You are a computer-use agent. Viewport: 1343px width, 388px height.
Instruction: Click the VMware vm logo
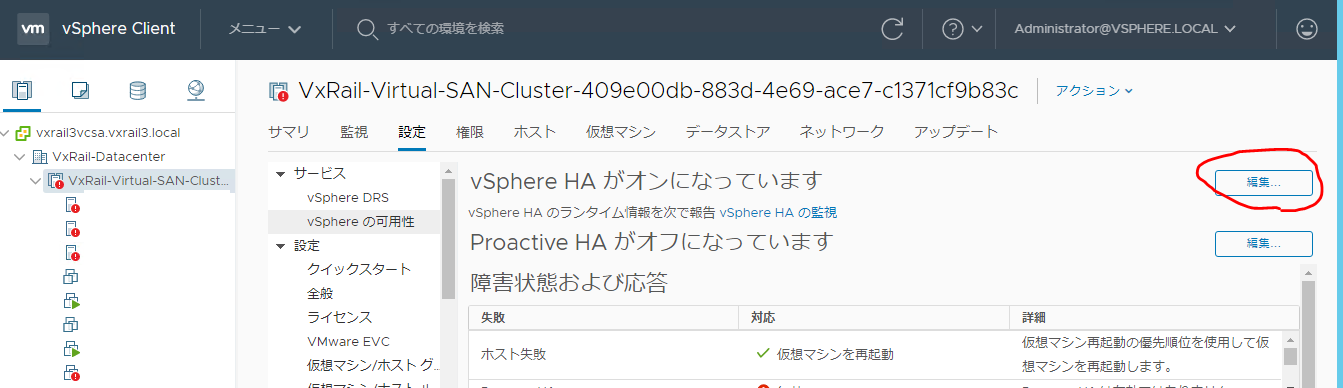[34, 29]
